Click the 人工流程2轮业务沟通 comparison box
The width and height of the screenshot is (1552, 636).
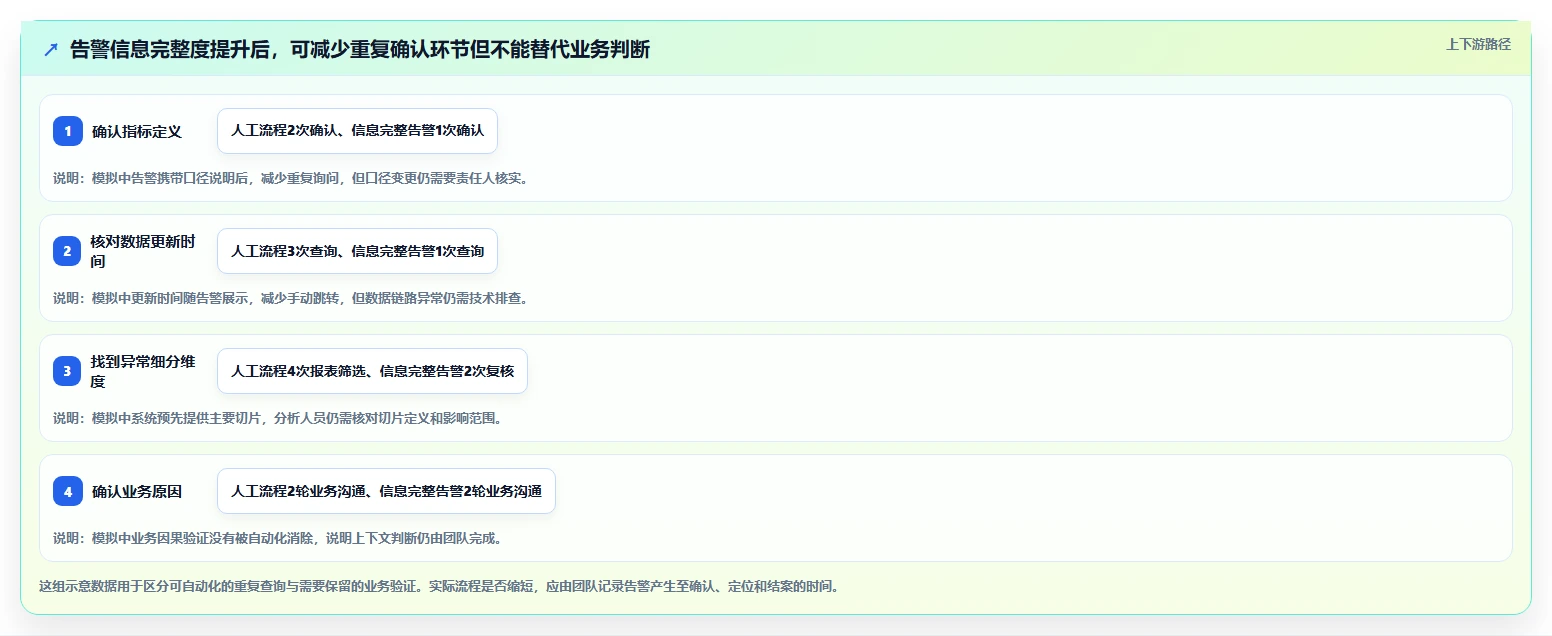pyautogui.click(x=386, y=491)
